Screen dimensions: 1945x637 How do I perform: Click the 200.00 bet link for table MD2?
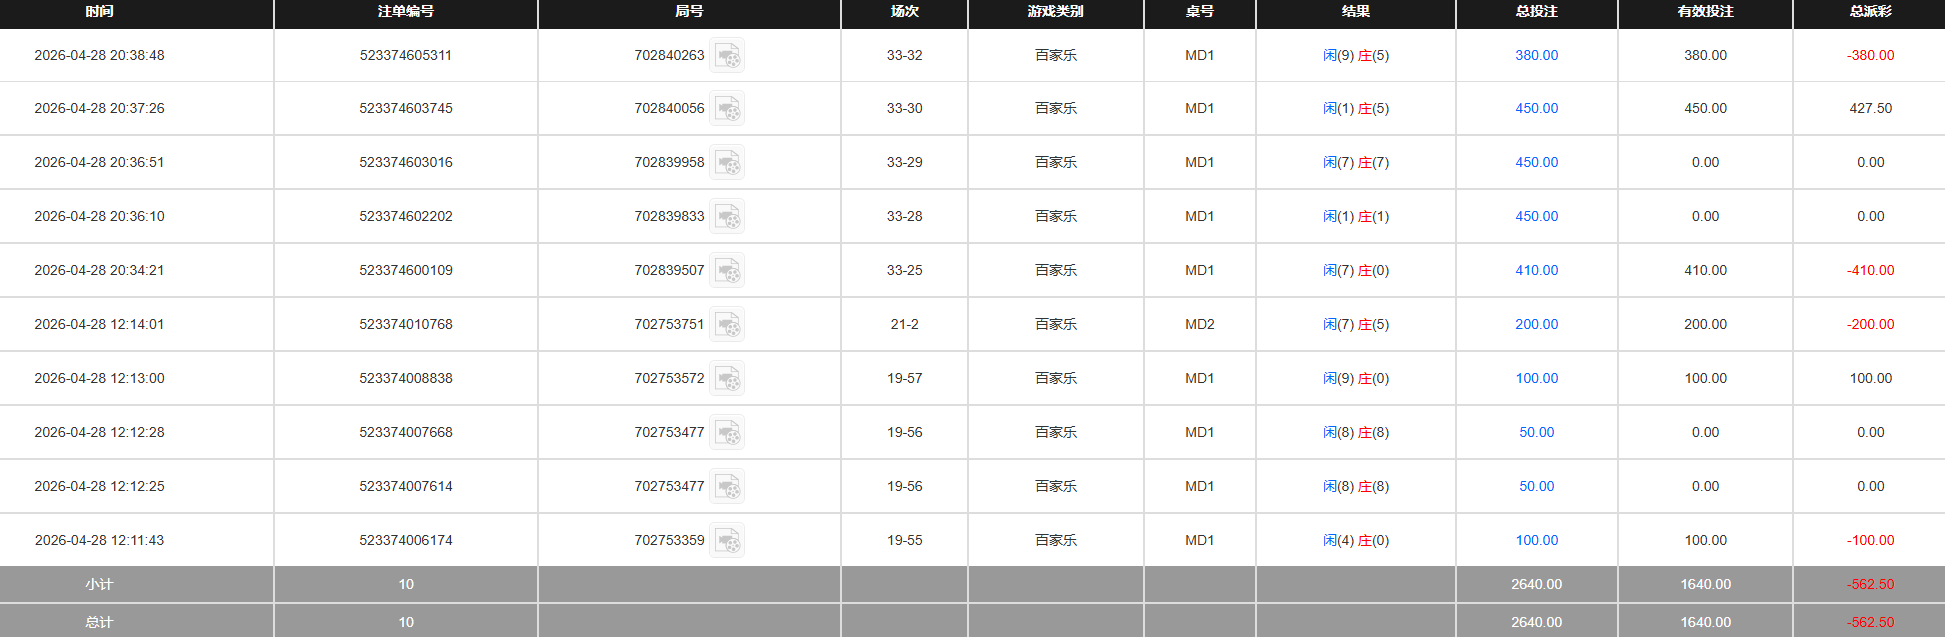coord(1536,324)
